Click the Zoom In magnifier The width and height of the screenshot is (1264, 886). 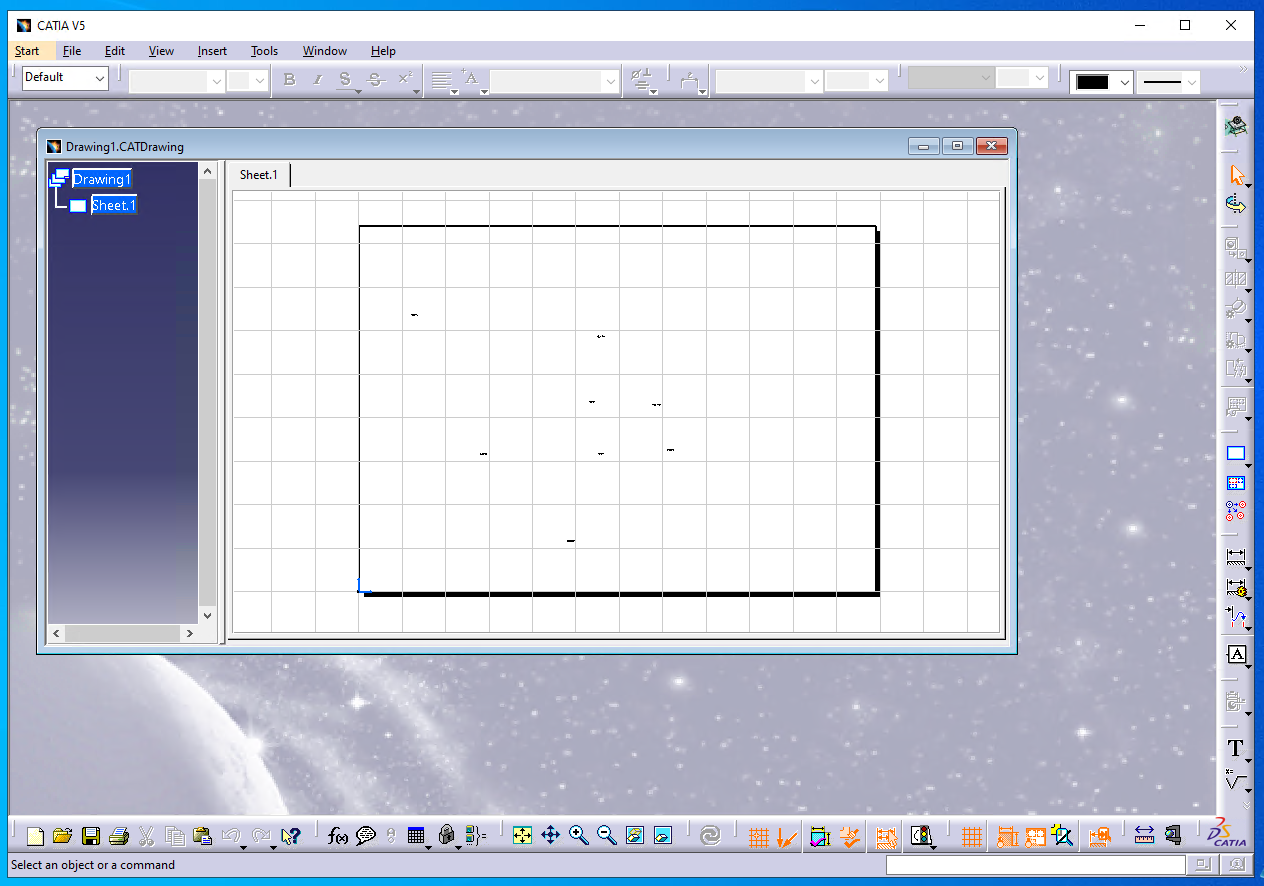pos(578,836)
